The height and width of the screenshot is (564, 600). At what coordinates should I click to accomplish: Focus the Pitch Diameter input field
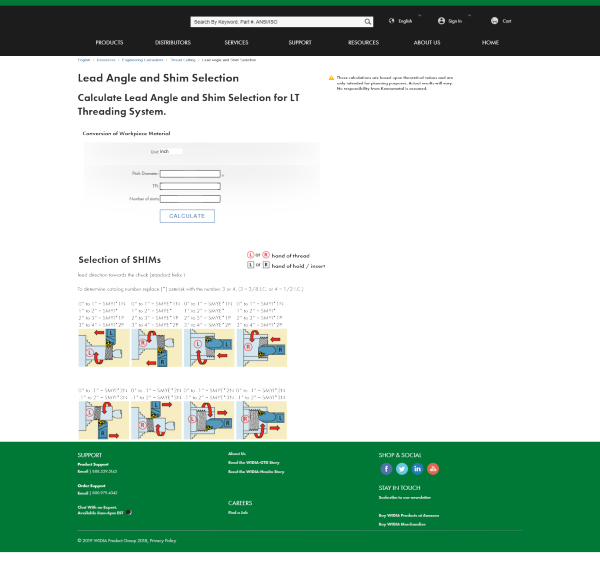(190, 174)
